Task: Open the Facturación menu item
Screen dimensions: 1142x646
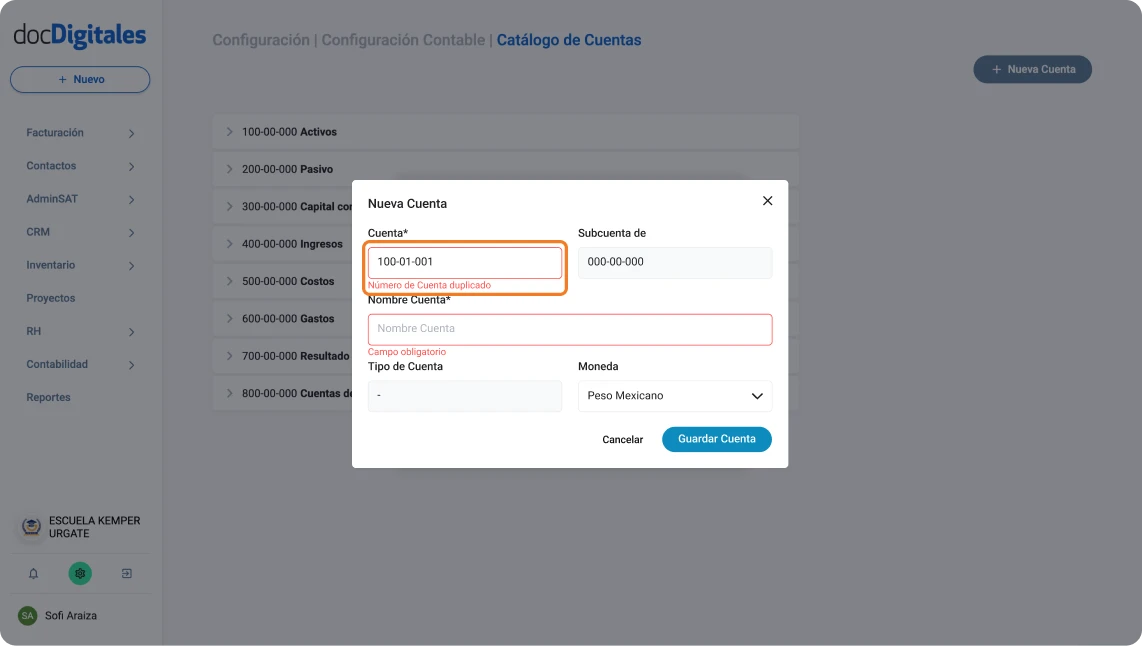Action: point(55,132)
